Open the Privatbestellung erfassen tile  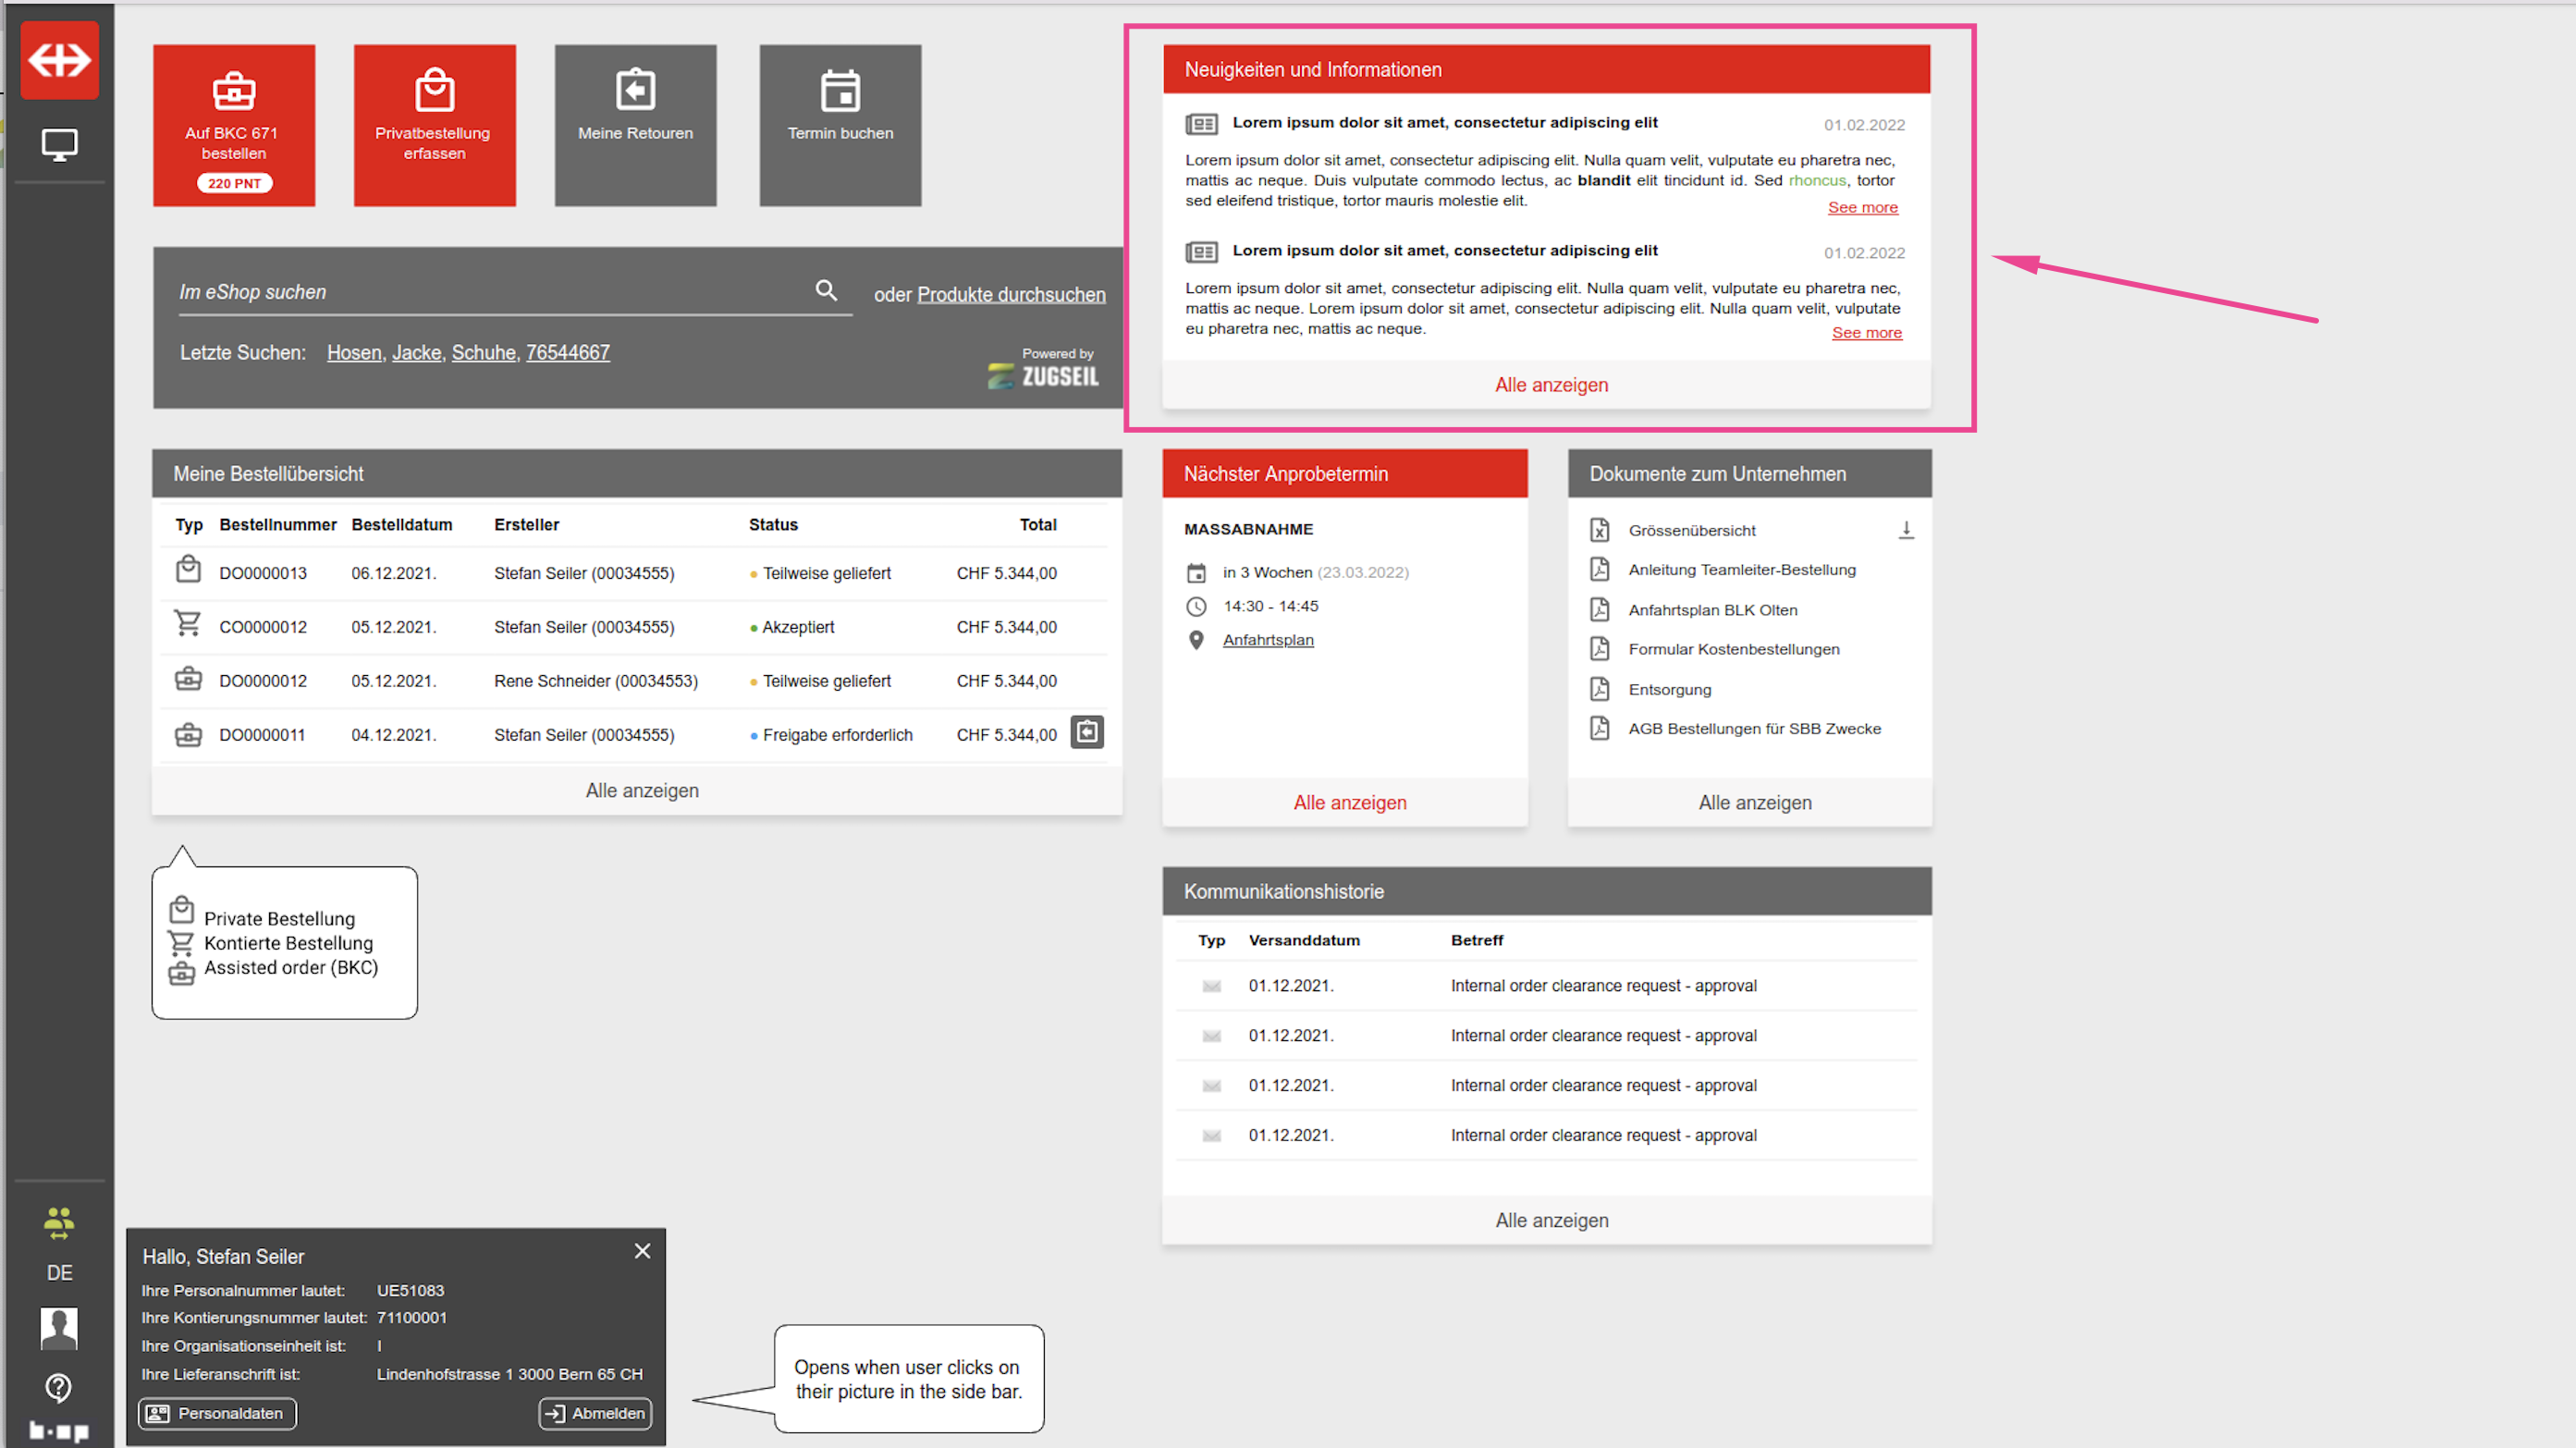pos(434,125)
